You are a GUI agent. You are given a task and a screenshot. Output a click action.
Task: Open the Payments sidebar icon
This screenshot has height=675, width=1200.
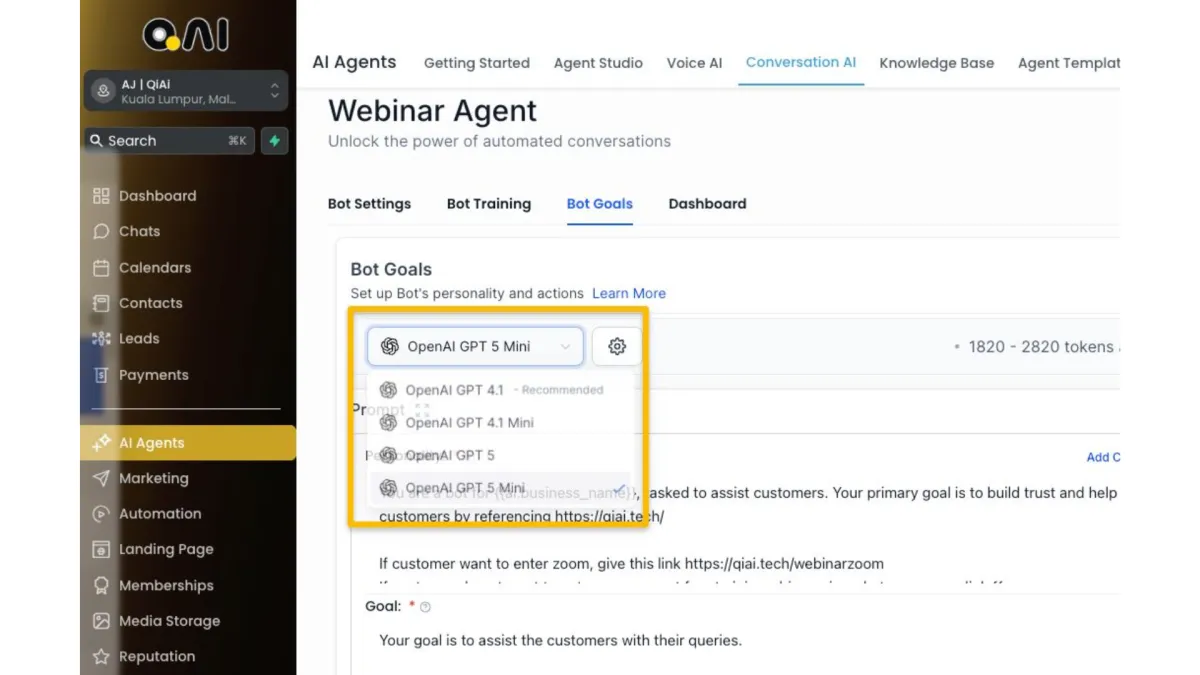click(x=101, y=375)
